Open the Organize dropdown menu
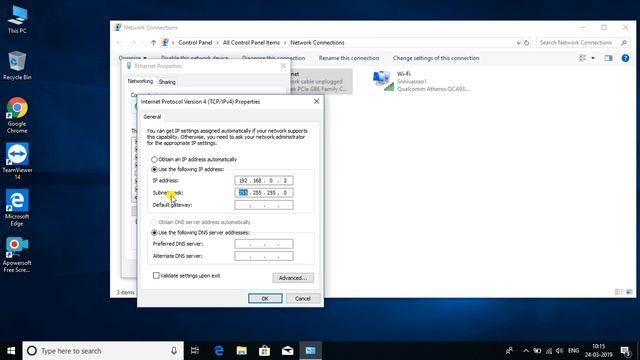 (133, 58)
